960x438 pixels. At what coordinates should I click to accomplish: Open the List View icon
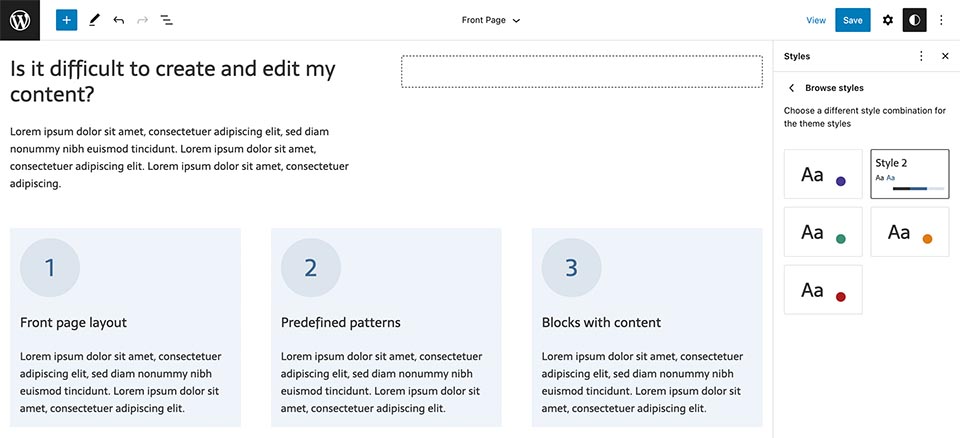point(167,20)
